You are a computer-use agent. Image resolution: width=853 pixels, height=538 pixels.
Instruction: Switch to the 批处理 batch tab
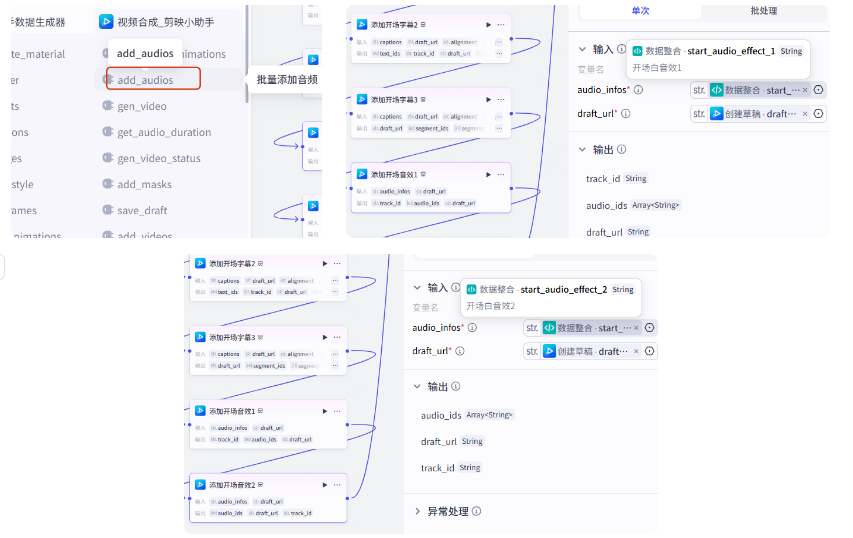764,10
